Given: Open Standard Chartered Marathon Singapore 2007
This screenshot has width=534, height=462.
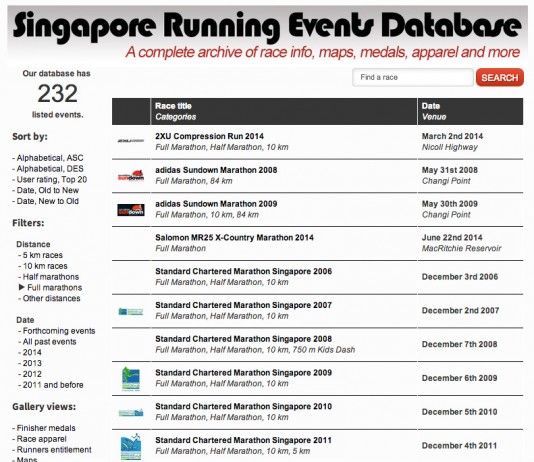Looking at the screenshot, I should click(244, 305).
